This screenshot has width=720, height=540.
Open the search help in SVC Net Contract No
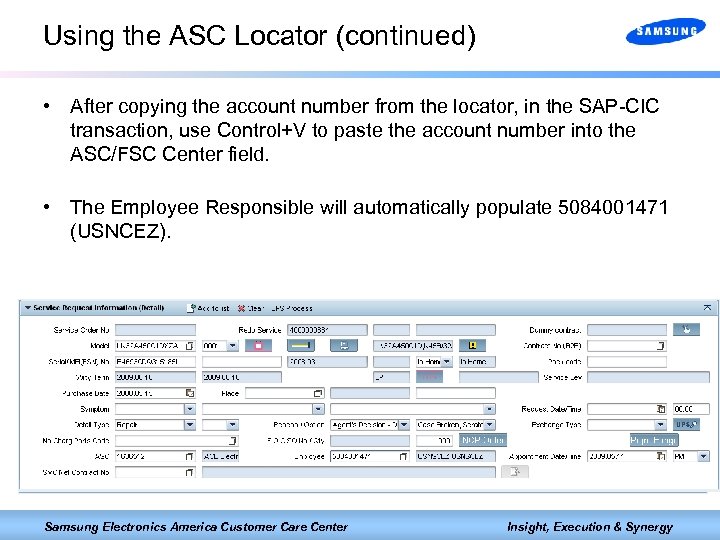click(x=189, y=472)
